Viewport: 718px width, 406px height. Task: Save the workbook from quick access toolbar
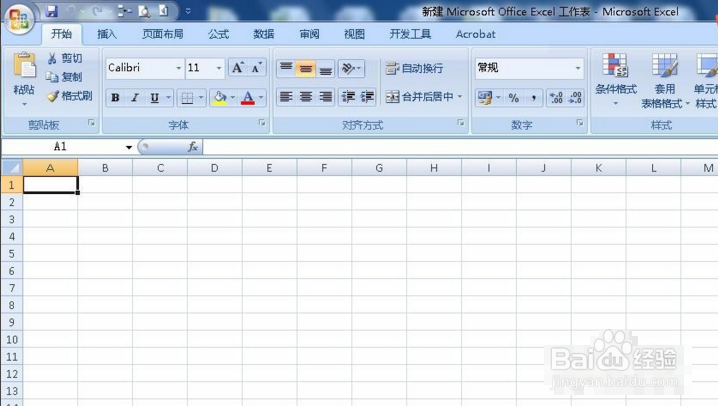[51, 11]
